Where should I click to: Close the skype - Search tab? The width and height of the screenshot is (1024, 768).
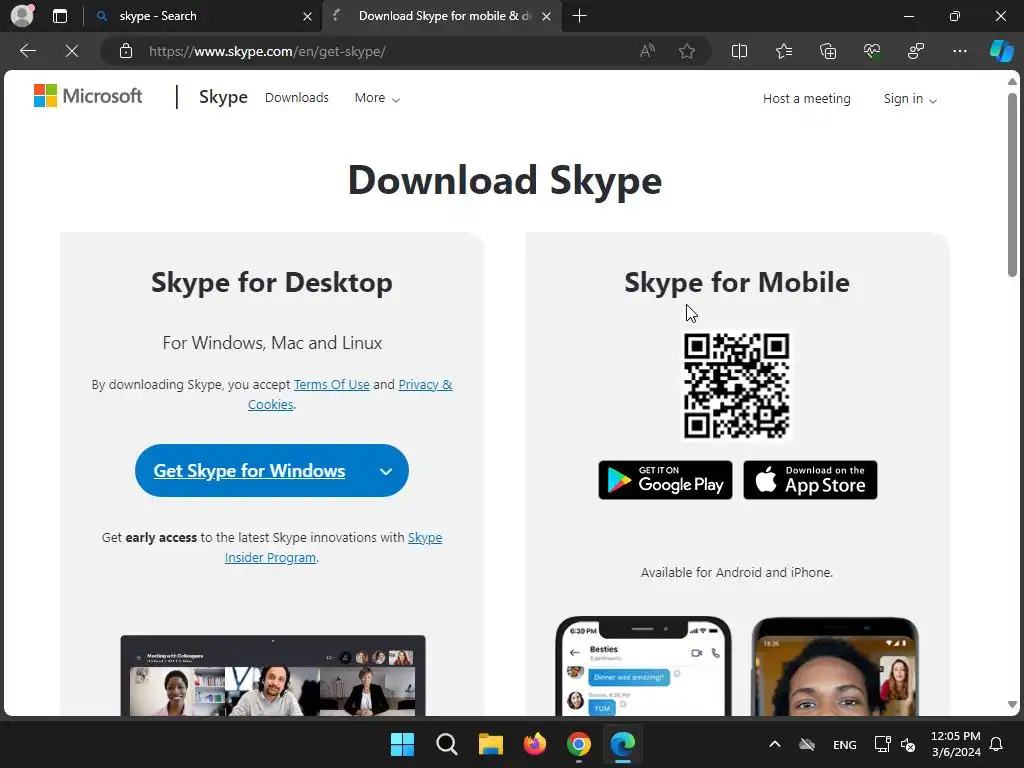click(307, 16)
